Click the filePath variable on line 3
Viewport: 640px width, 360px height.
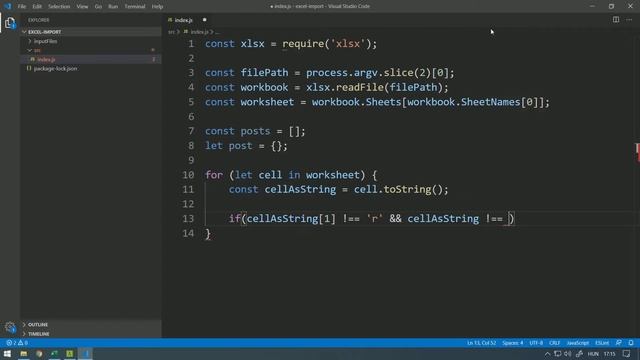click(264, 73)
